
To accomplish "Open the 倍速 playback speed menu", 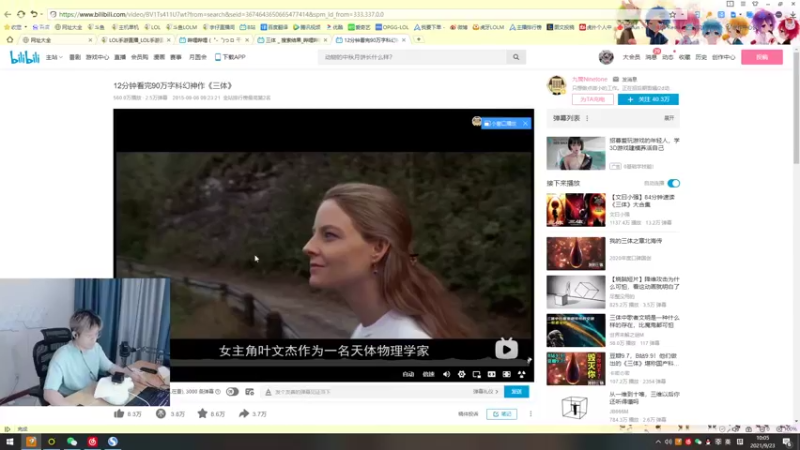I will 429,374.
